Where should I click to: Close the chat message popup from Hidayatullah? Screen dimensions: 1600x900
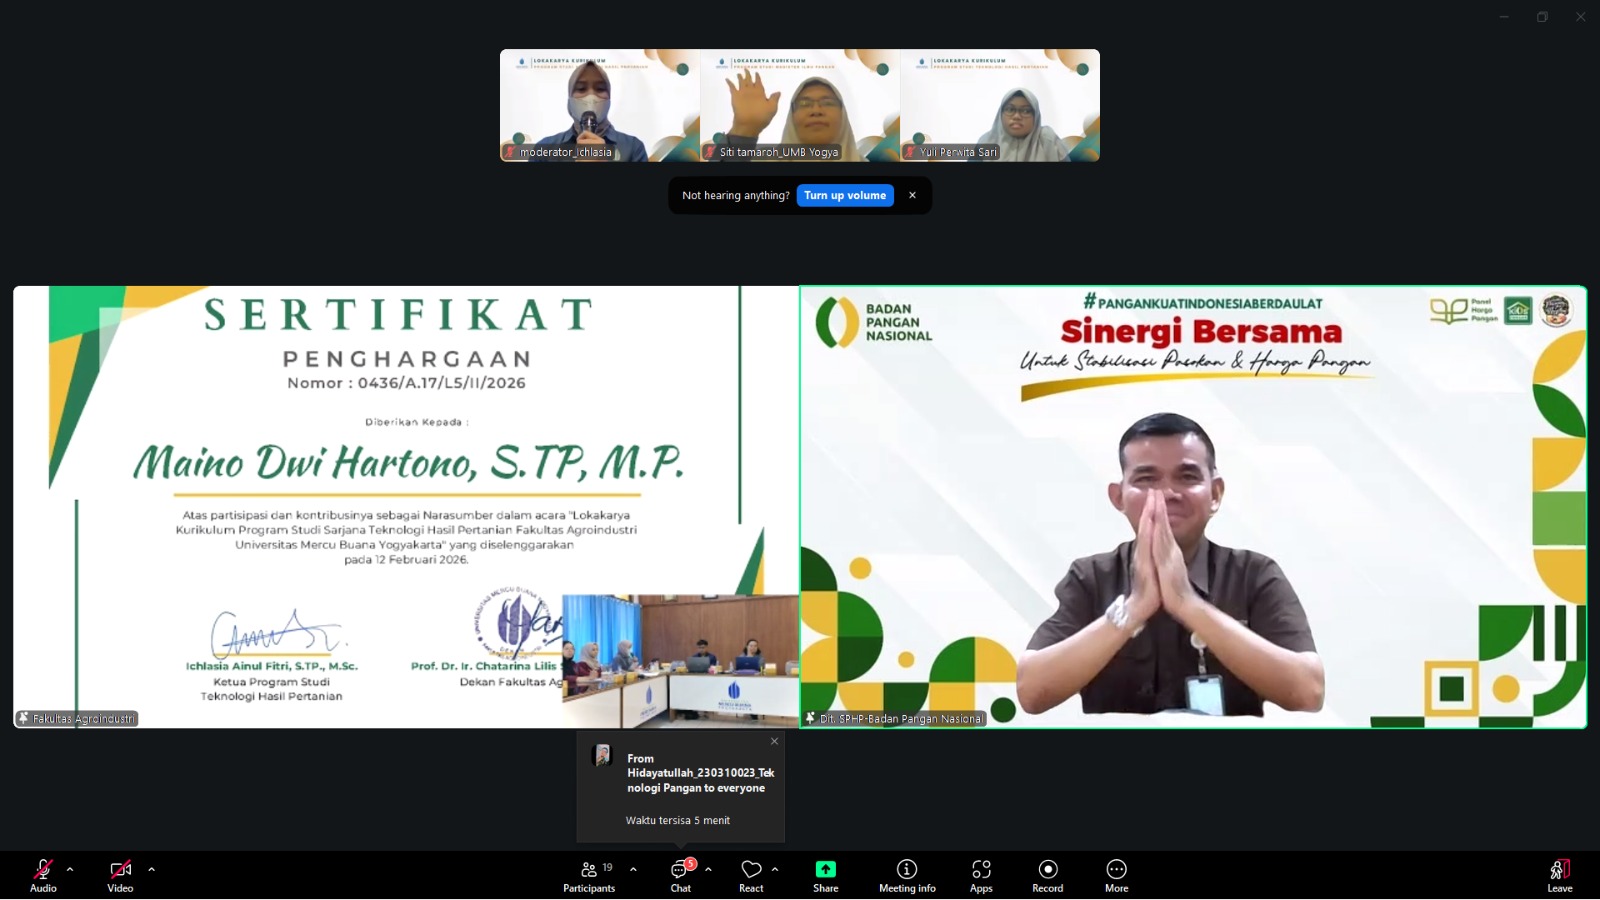pos(774,741)
